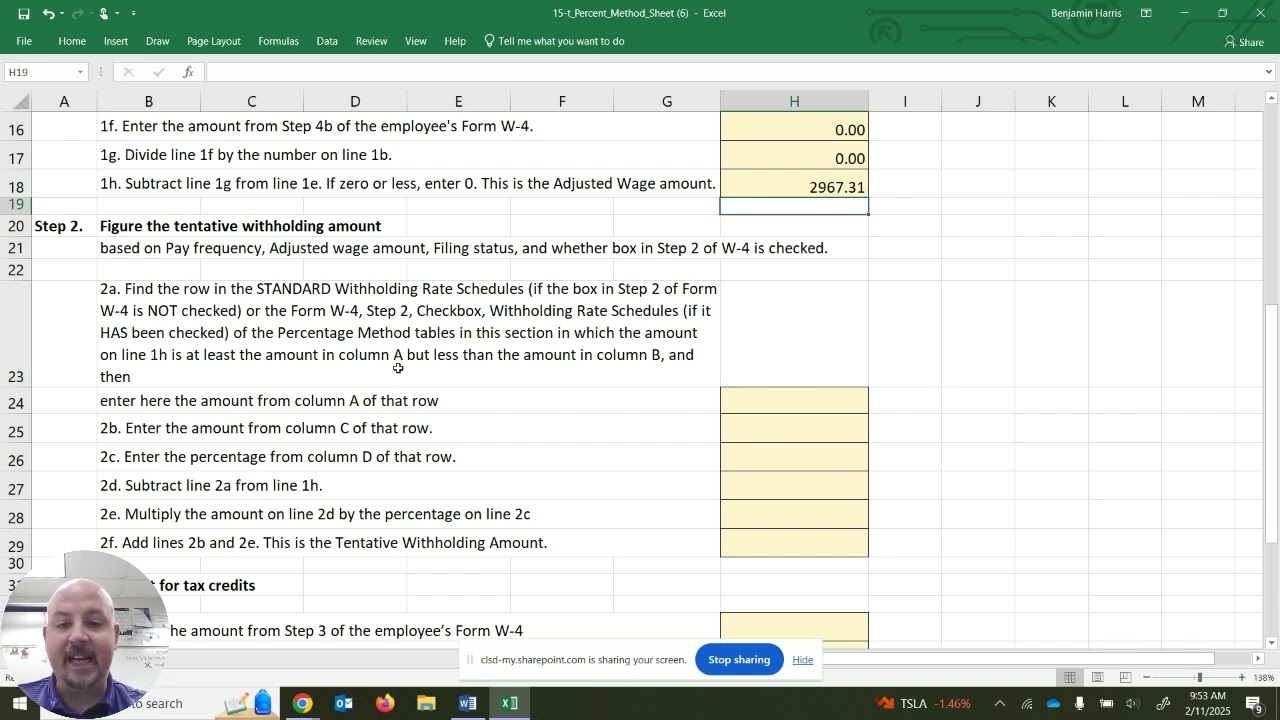The width and height of the screenshot is (1280, 720).
Task: Click the zoom slider handle
Action: pos(1199,678)
